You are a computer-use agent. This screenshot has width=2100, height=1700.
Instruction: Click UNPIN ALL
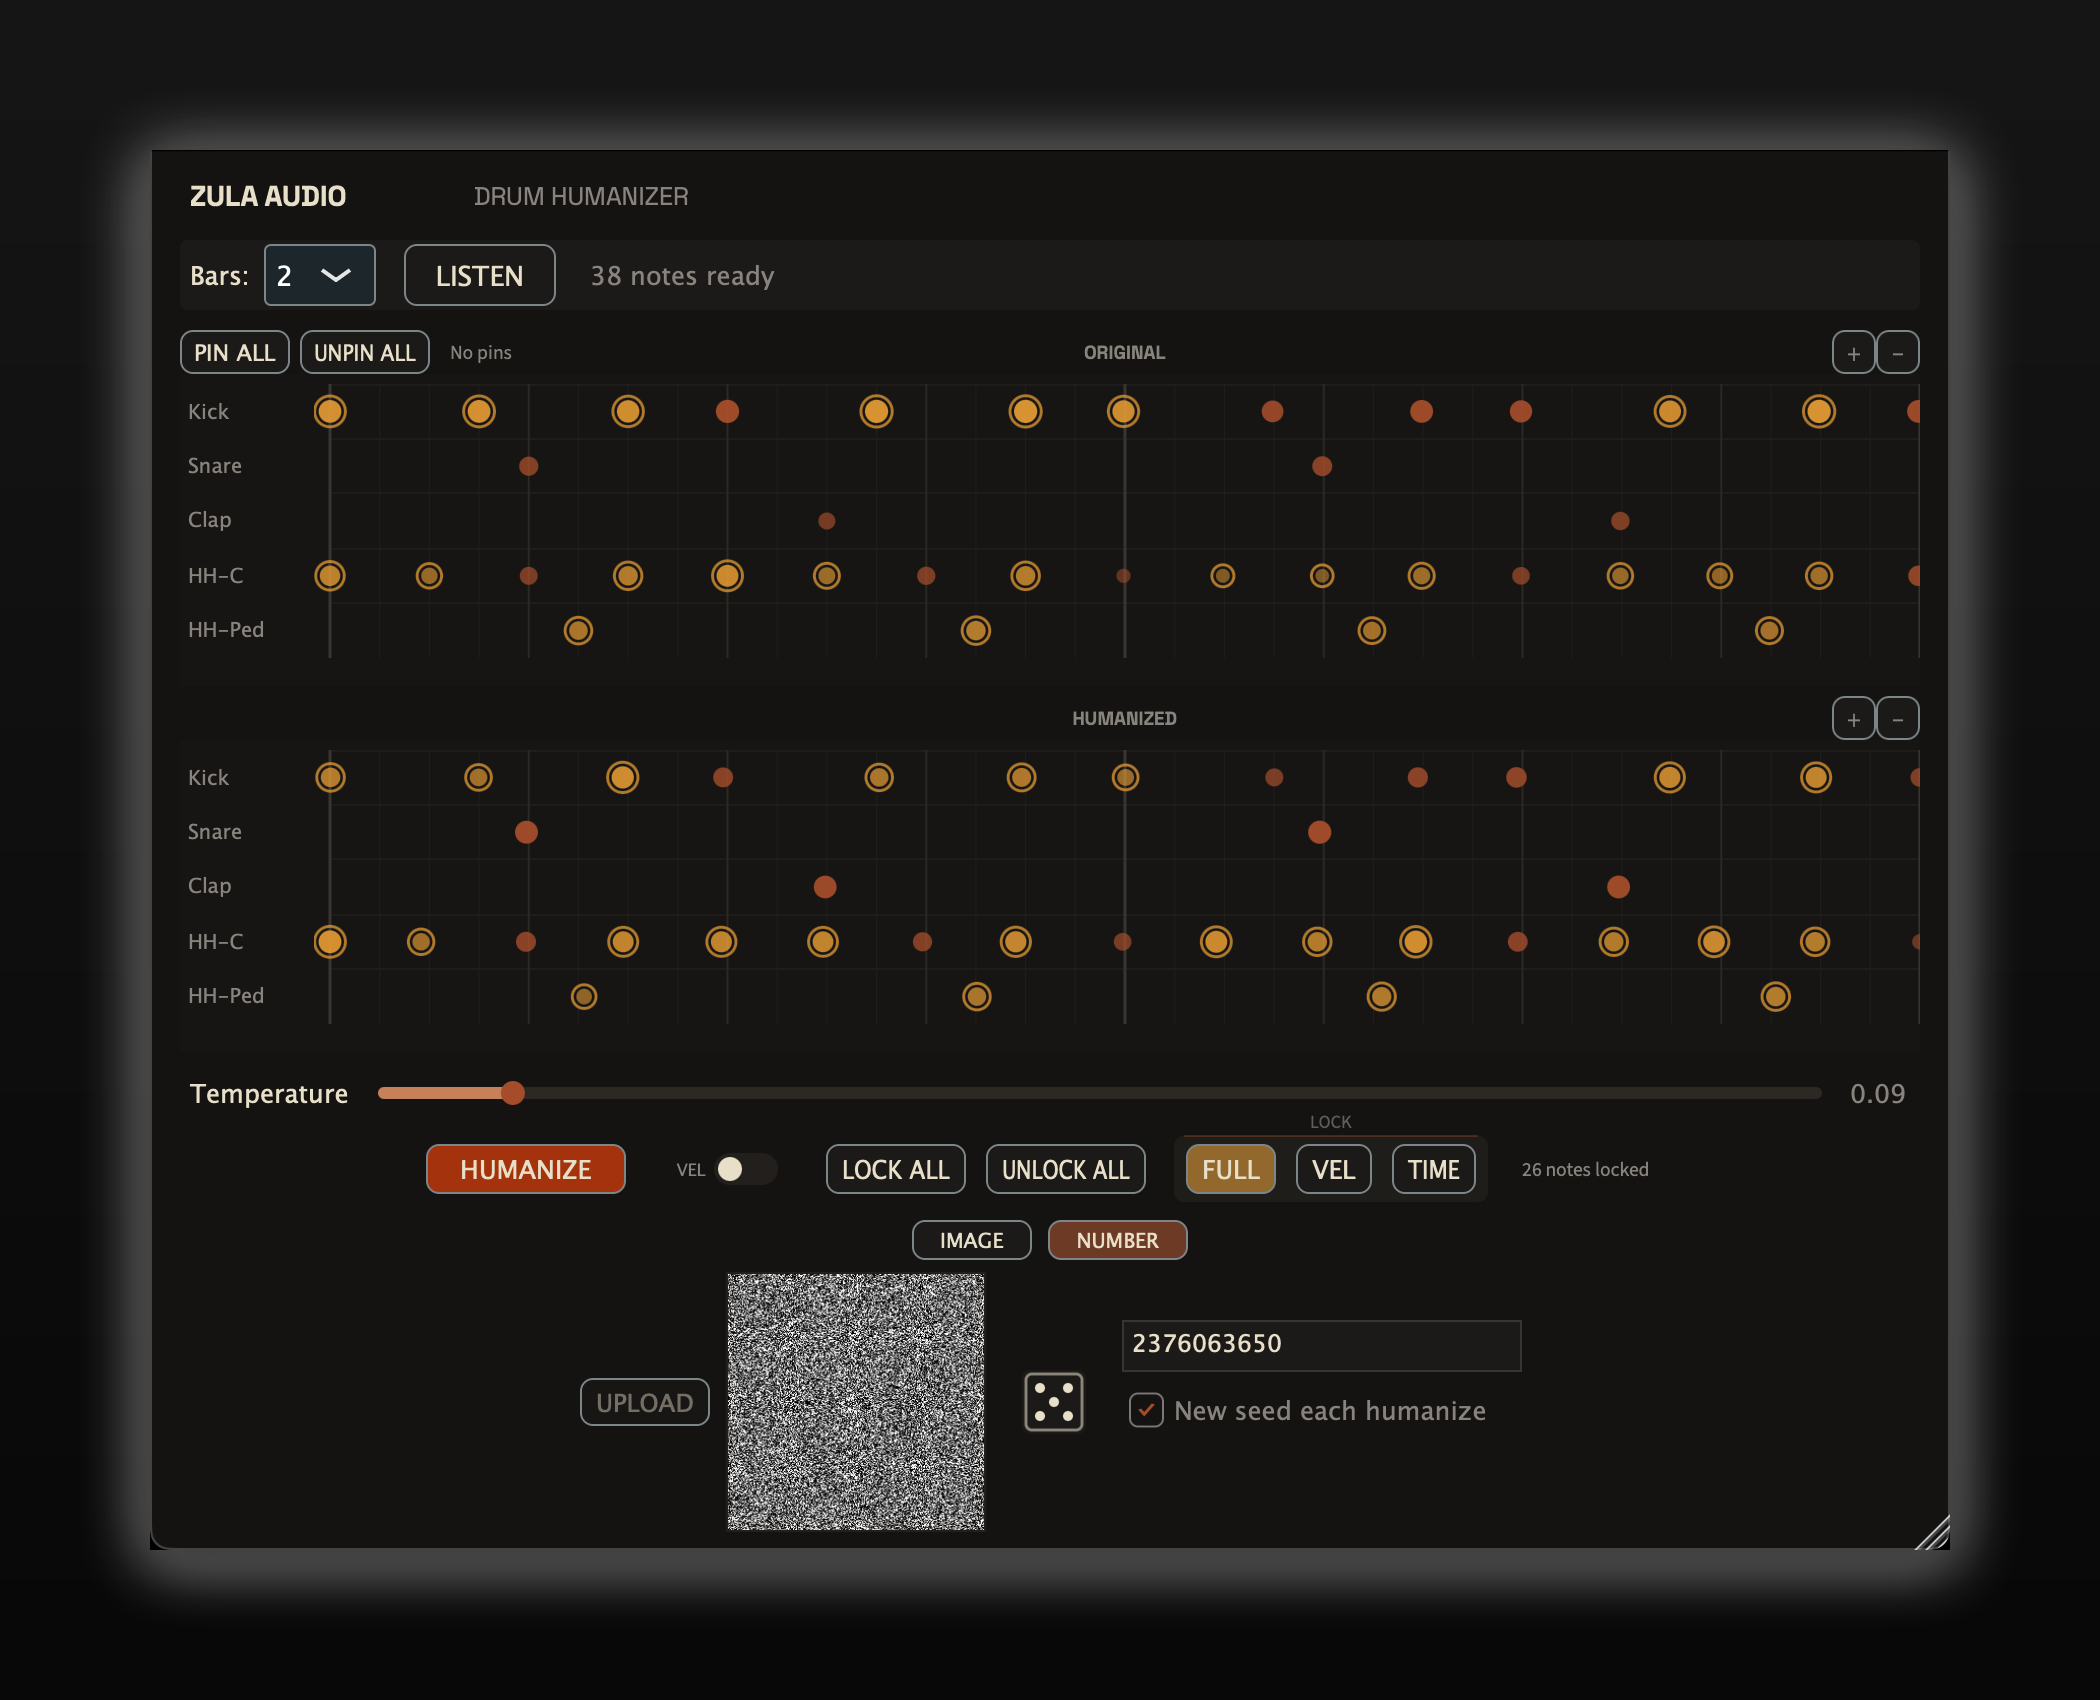(x=365, y=353)
